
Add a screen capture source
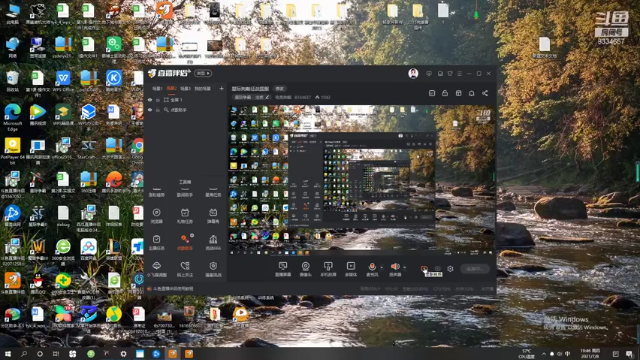(283, 269)
